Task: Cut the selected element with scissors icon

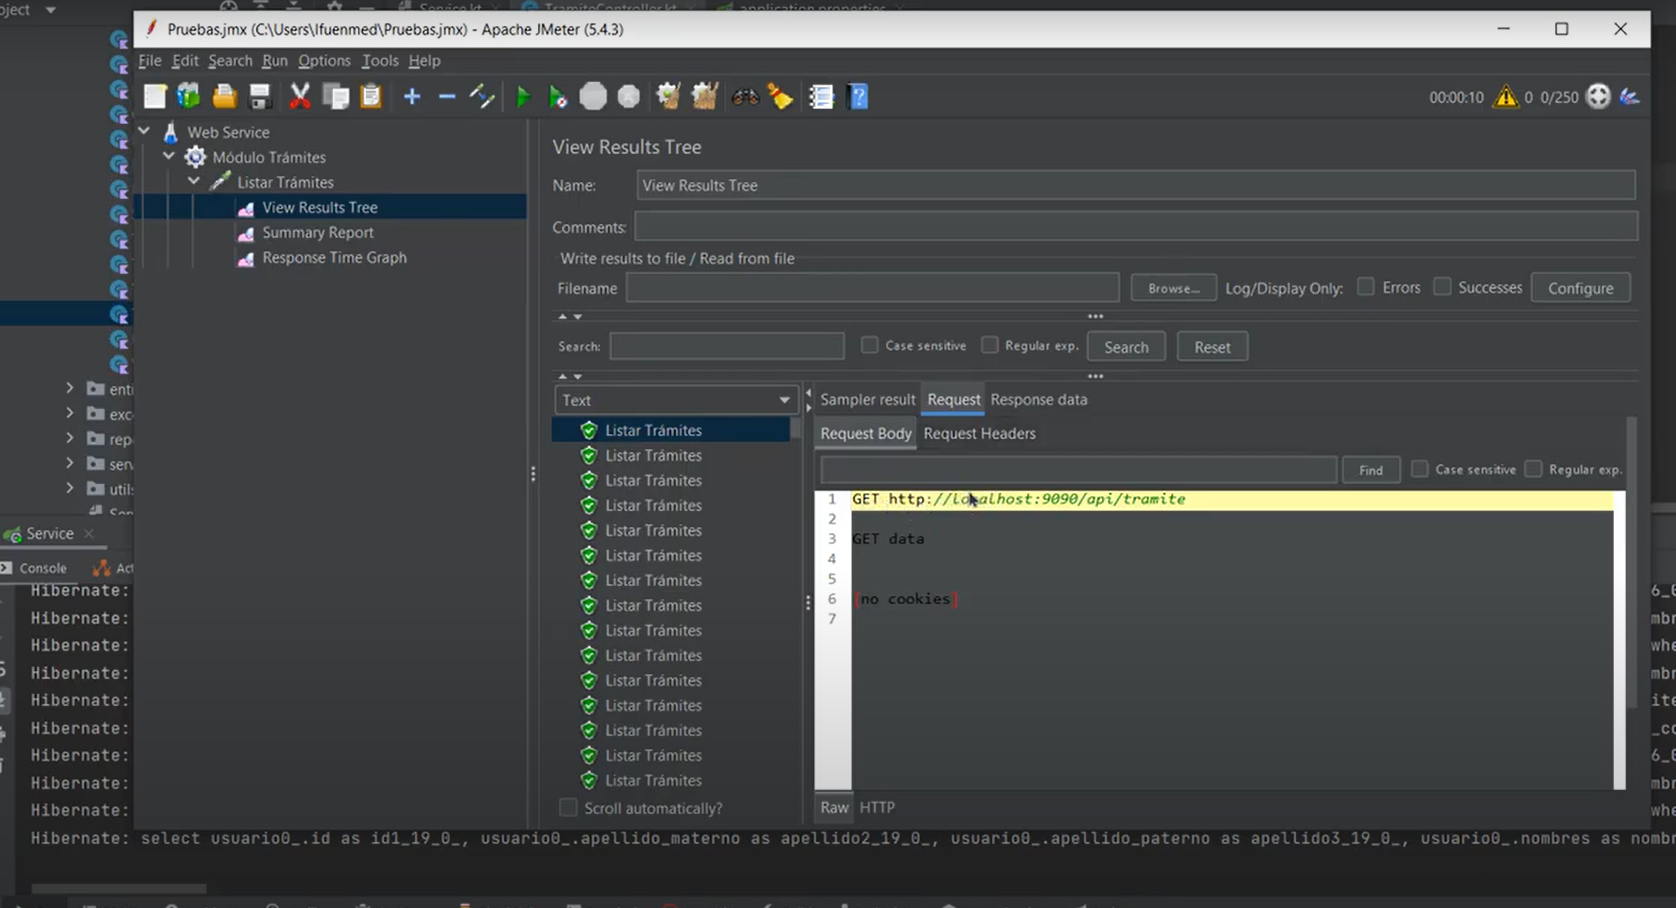Action: coord(299,96)
